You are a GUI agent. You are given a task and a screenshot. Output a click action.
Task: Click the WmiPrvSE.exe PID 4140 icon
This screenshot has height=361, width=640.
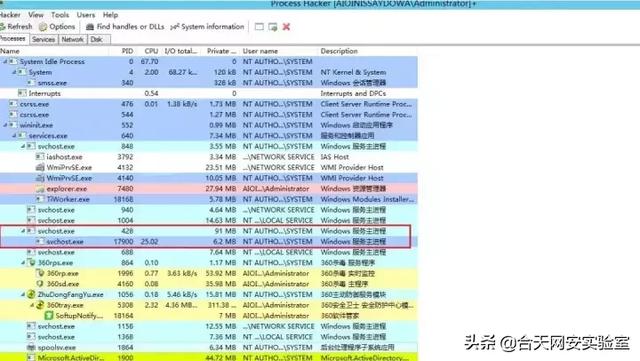(40, 178)
